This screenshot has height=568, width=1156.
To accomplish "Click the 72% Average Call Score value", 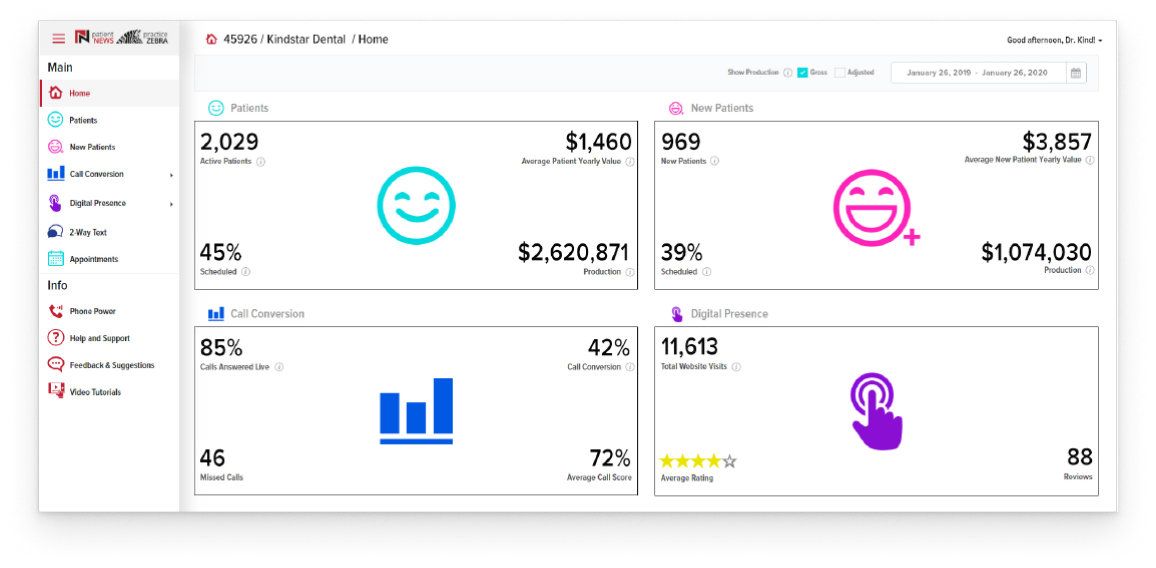I will pyautogui.click(x=610, y=458).
